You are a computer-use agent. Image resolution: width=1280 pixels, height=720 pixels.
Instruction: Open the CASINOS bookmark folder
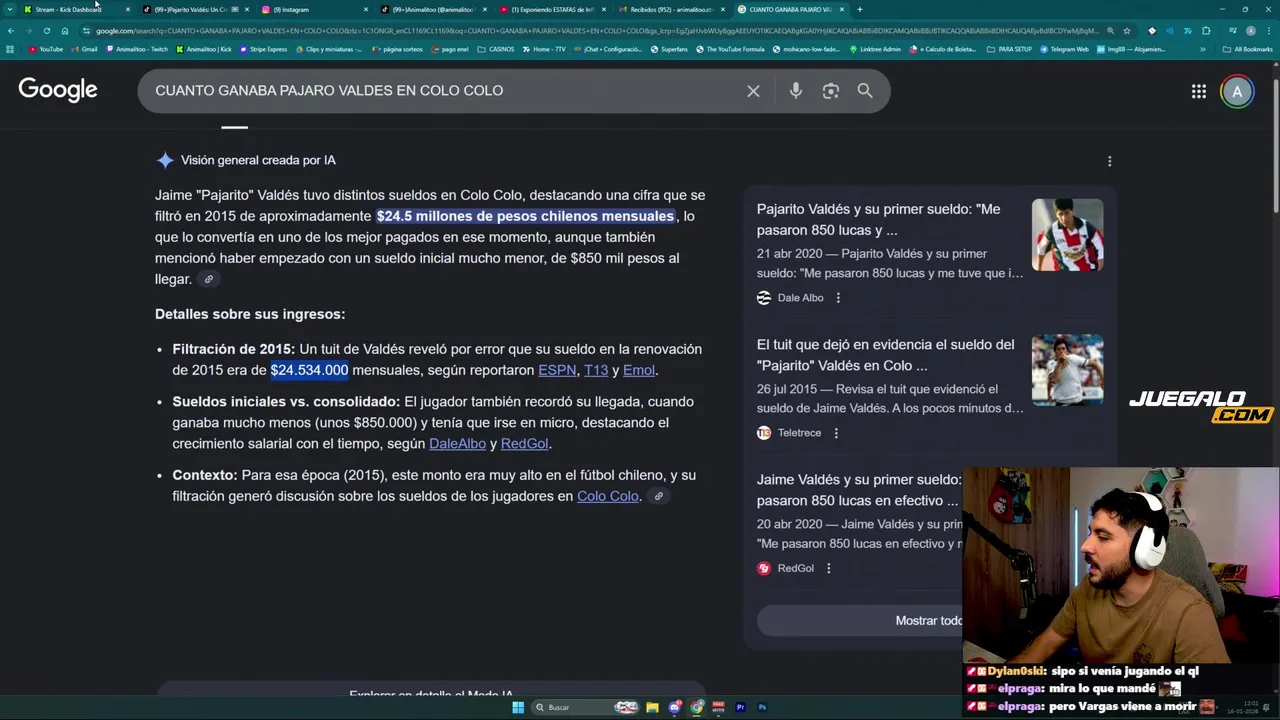496,49
